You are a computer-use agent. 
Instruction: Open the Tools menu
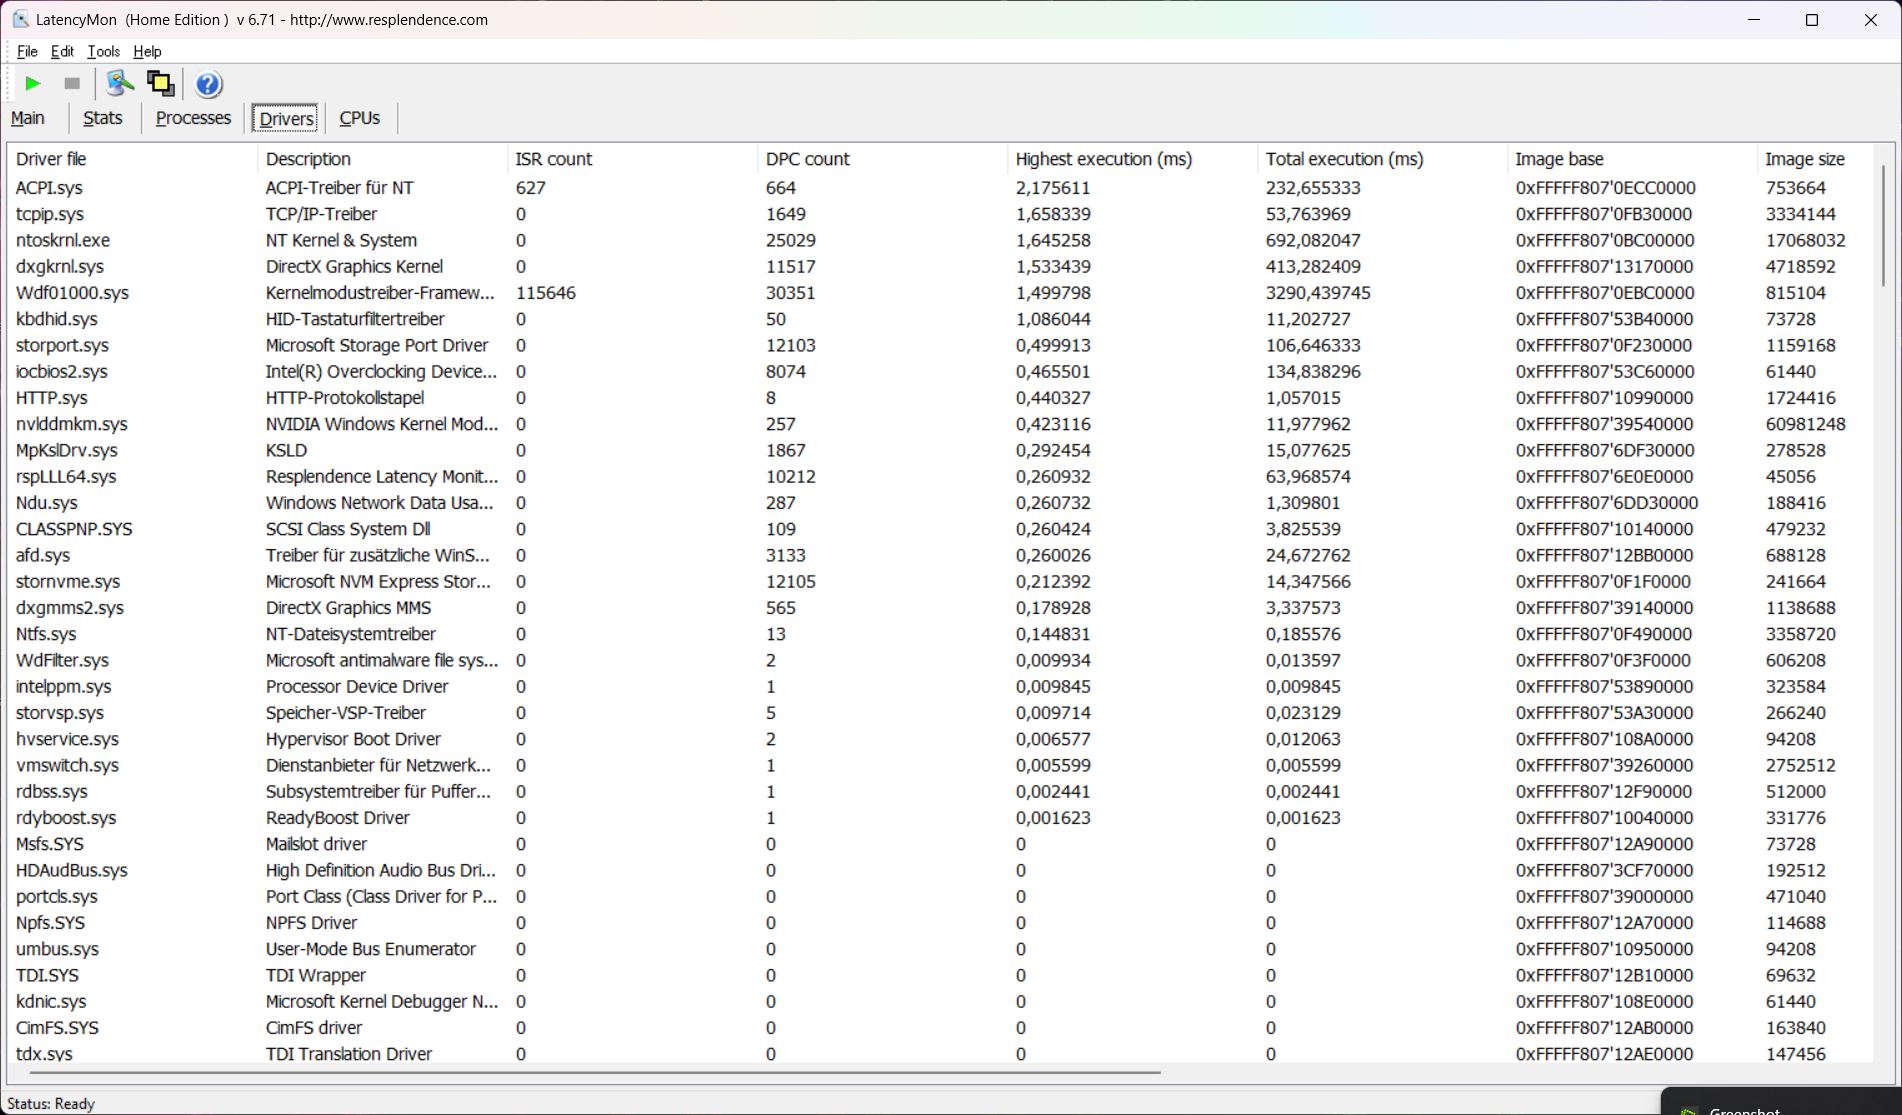(x=103, y=51)
